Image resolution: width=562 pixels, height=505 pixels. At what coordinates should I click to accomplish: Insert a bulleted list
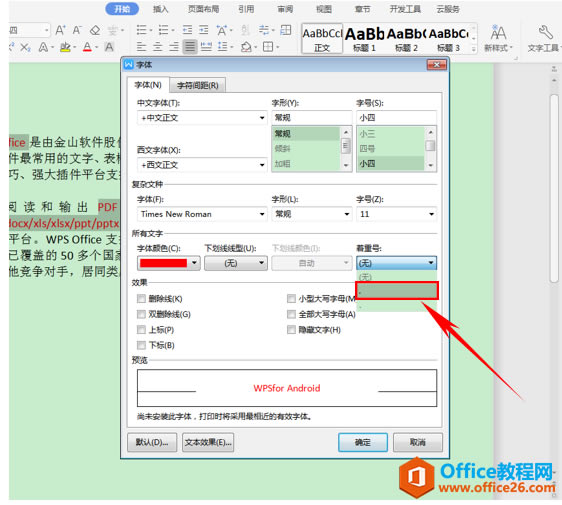(x=142, y=30)
